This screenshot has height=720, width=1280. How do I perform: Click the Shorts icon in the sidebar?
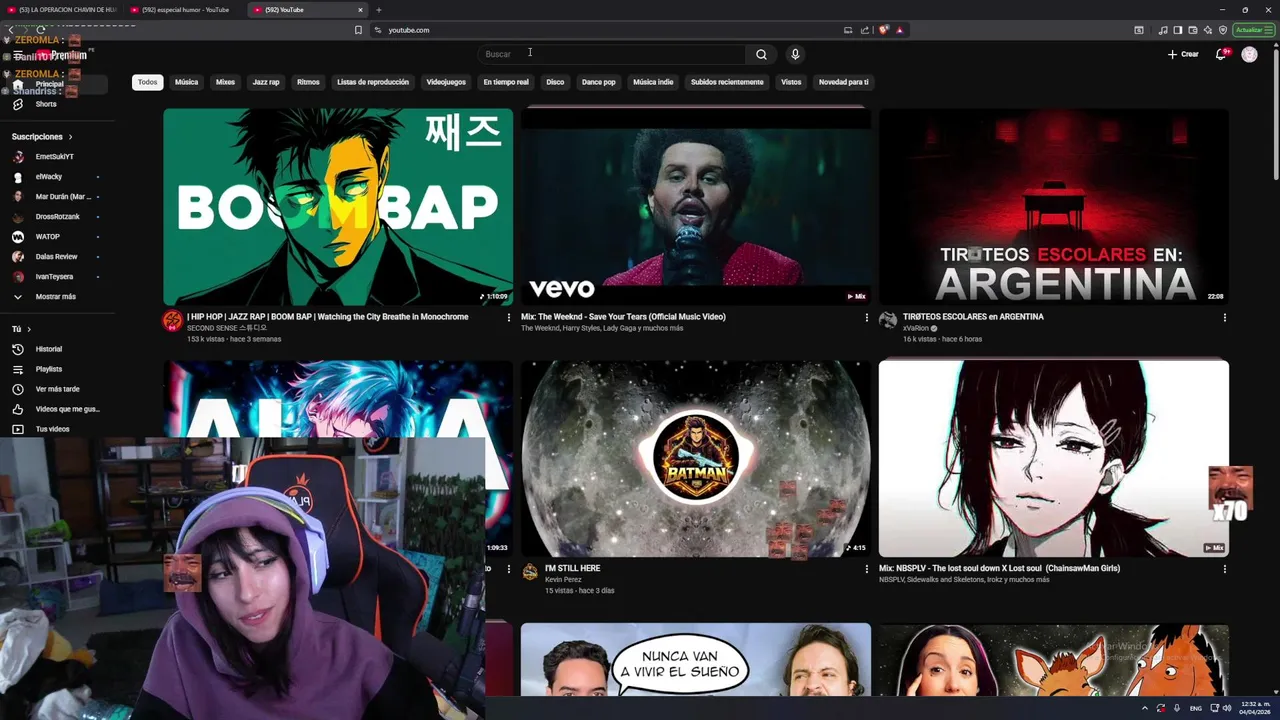tap(18, 104)
